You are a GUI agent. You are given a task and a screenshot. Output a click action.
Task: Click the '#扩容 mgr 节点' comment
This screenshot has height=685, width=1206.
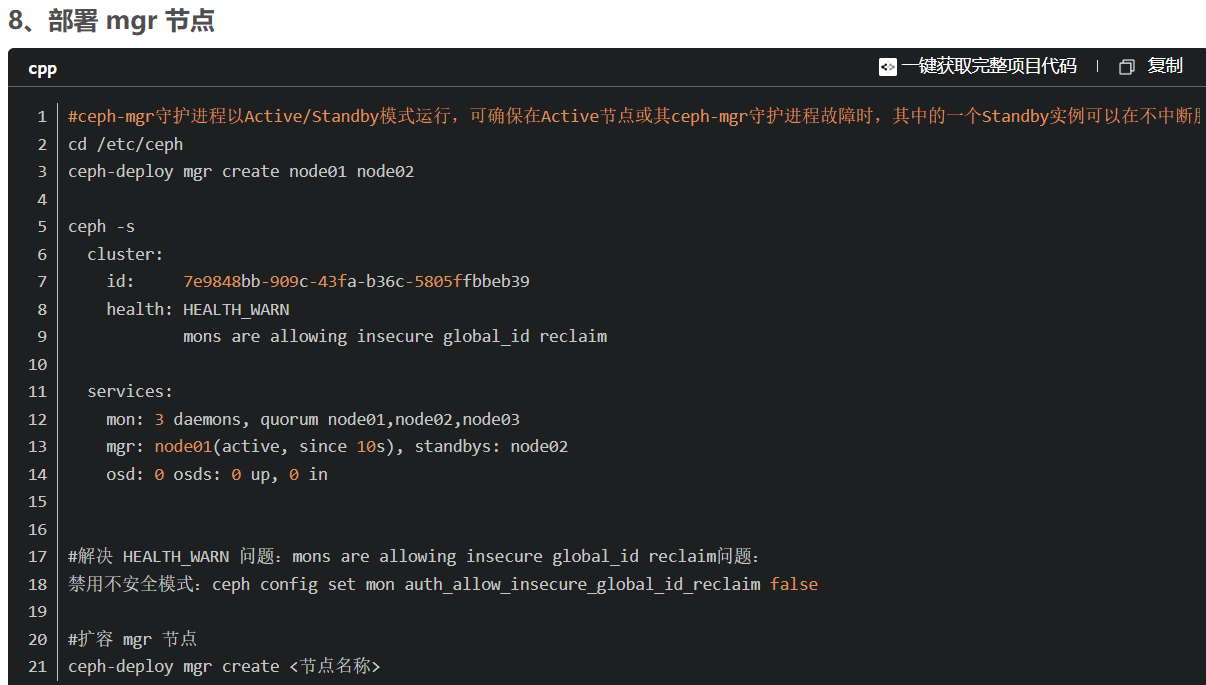(x=133, y=639)
